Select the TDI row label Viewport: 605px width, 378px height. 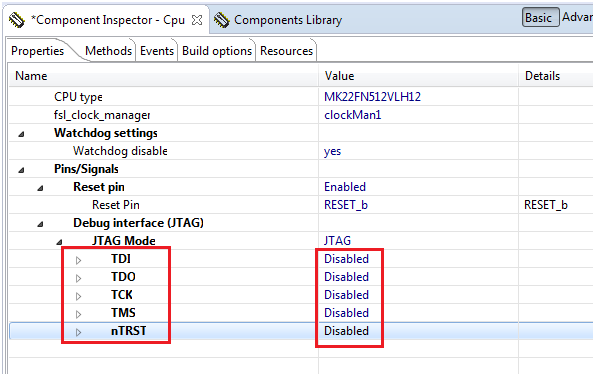tap(121, 259)
